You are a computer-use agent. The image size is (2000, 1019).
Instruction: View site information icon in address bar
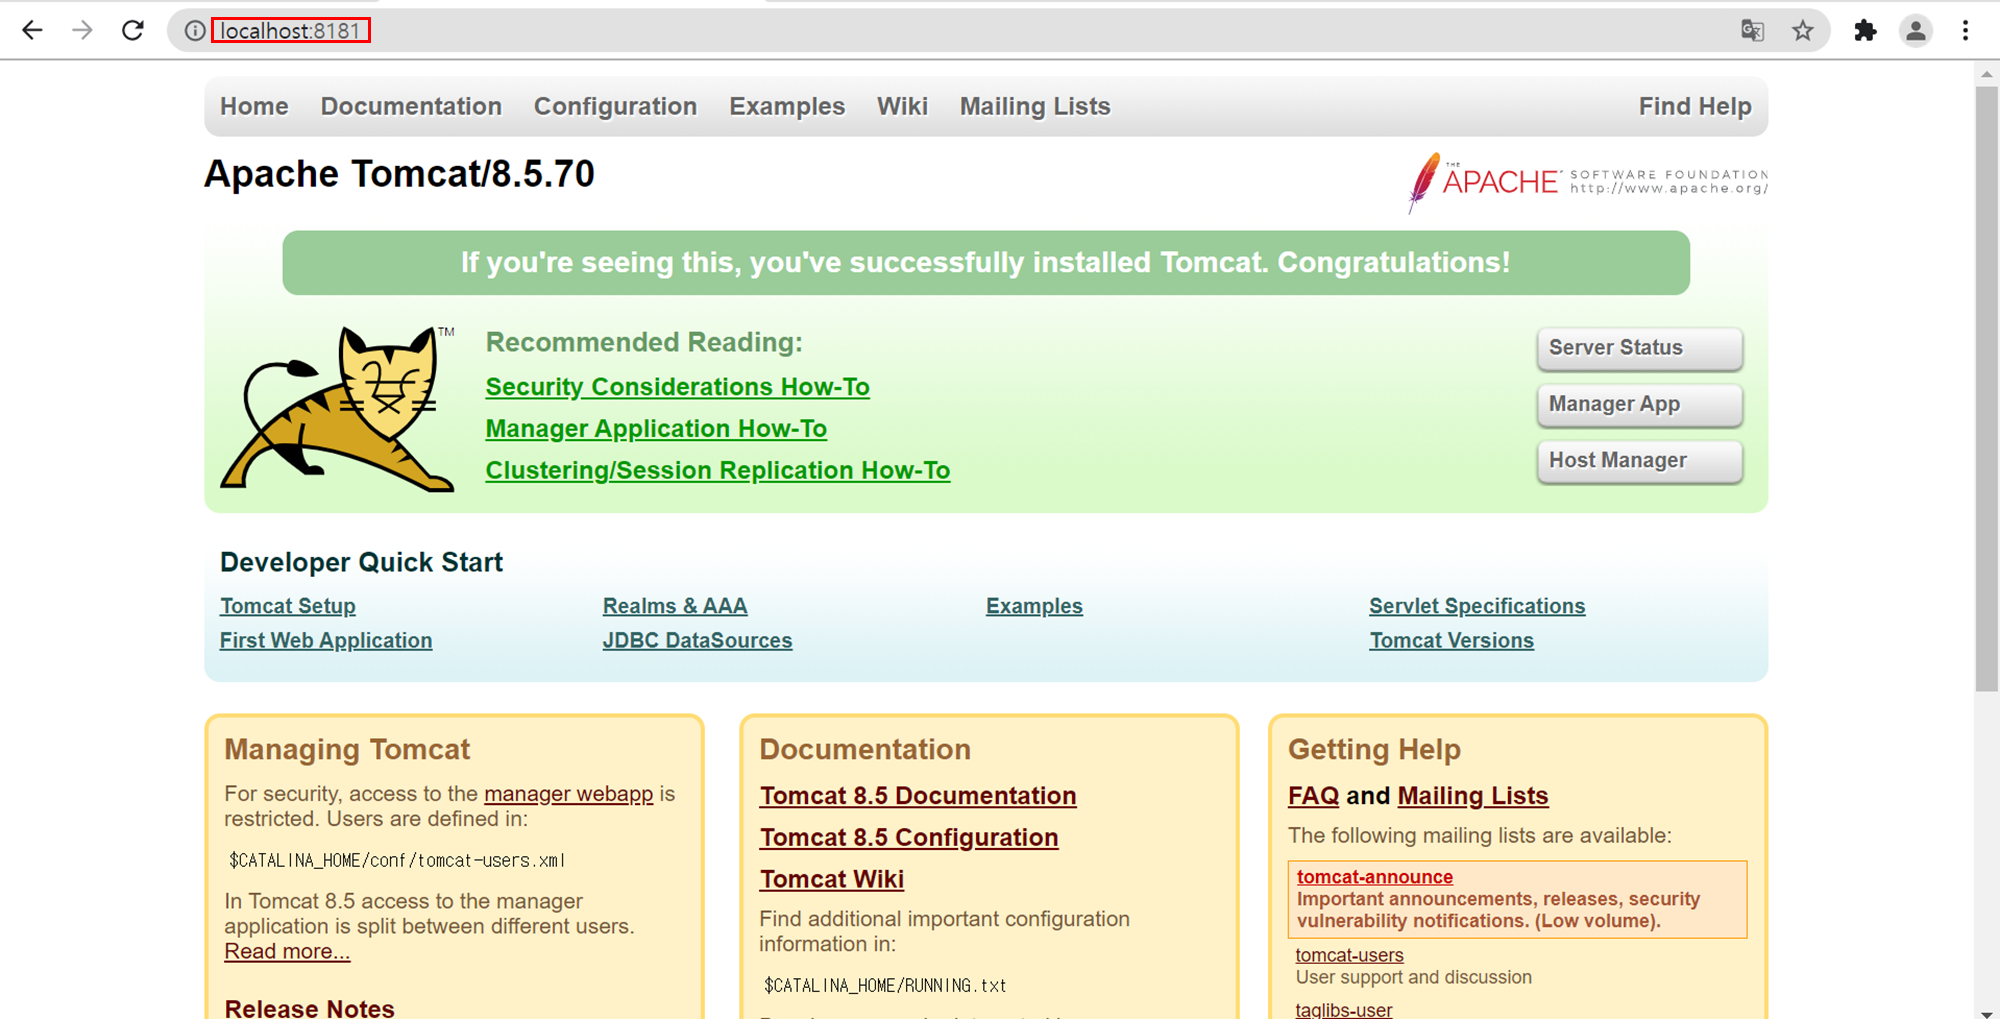coord(195,31)
